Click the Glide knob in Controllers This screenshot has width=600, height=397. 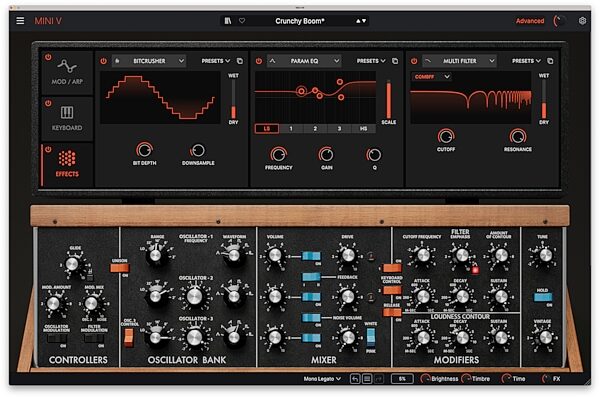tap(72, 264)
